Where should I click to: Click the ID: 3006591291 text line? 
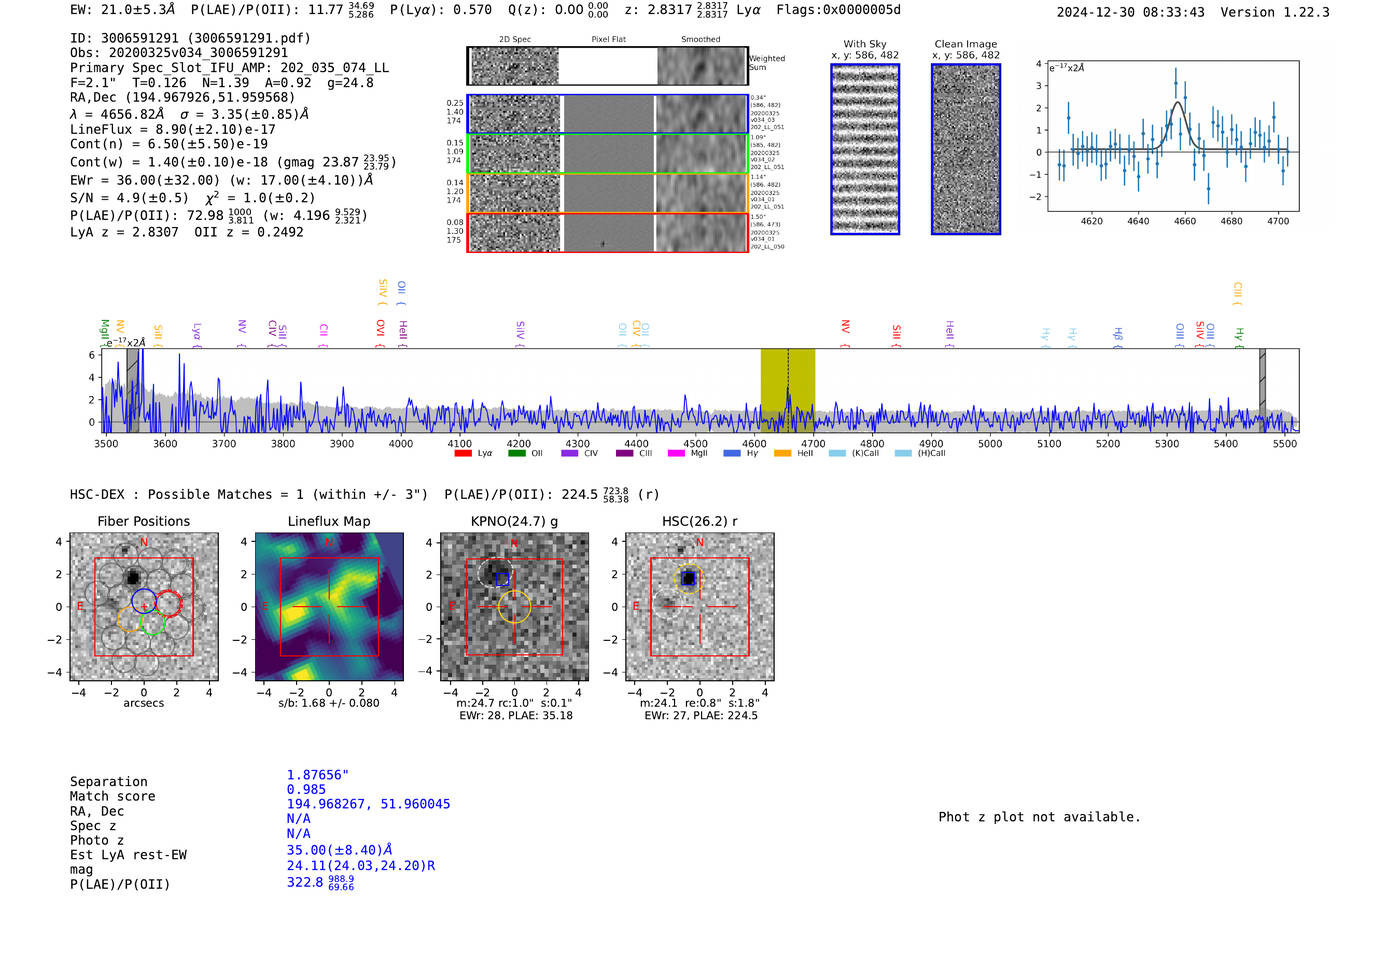[x=190, y=38]
